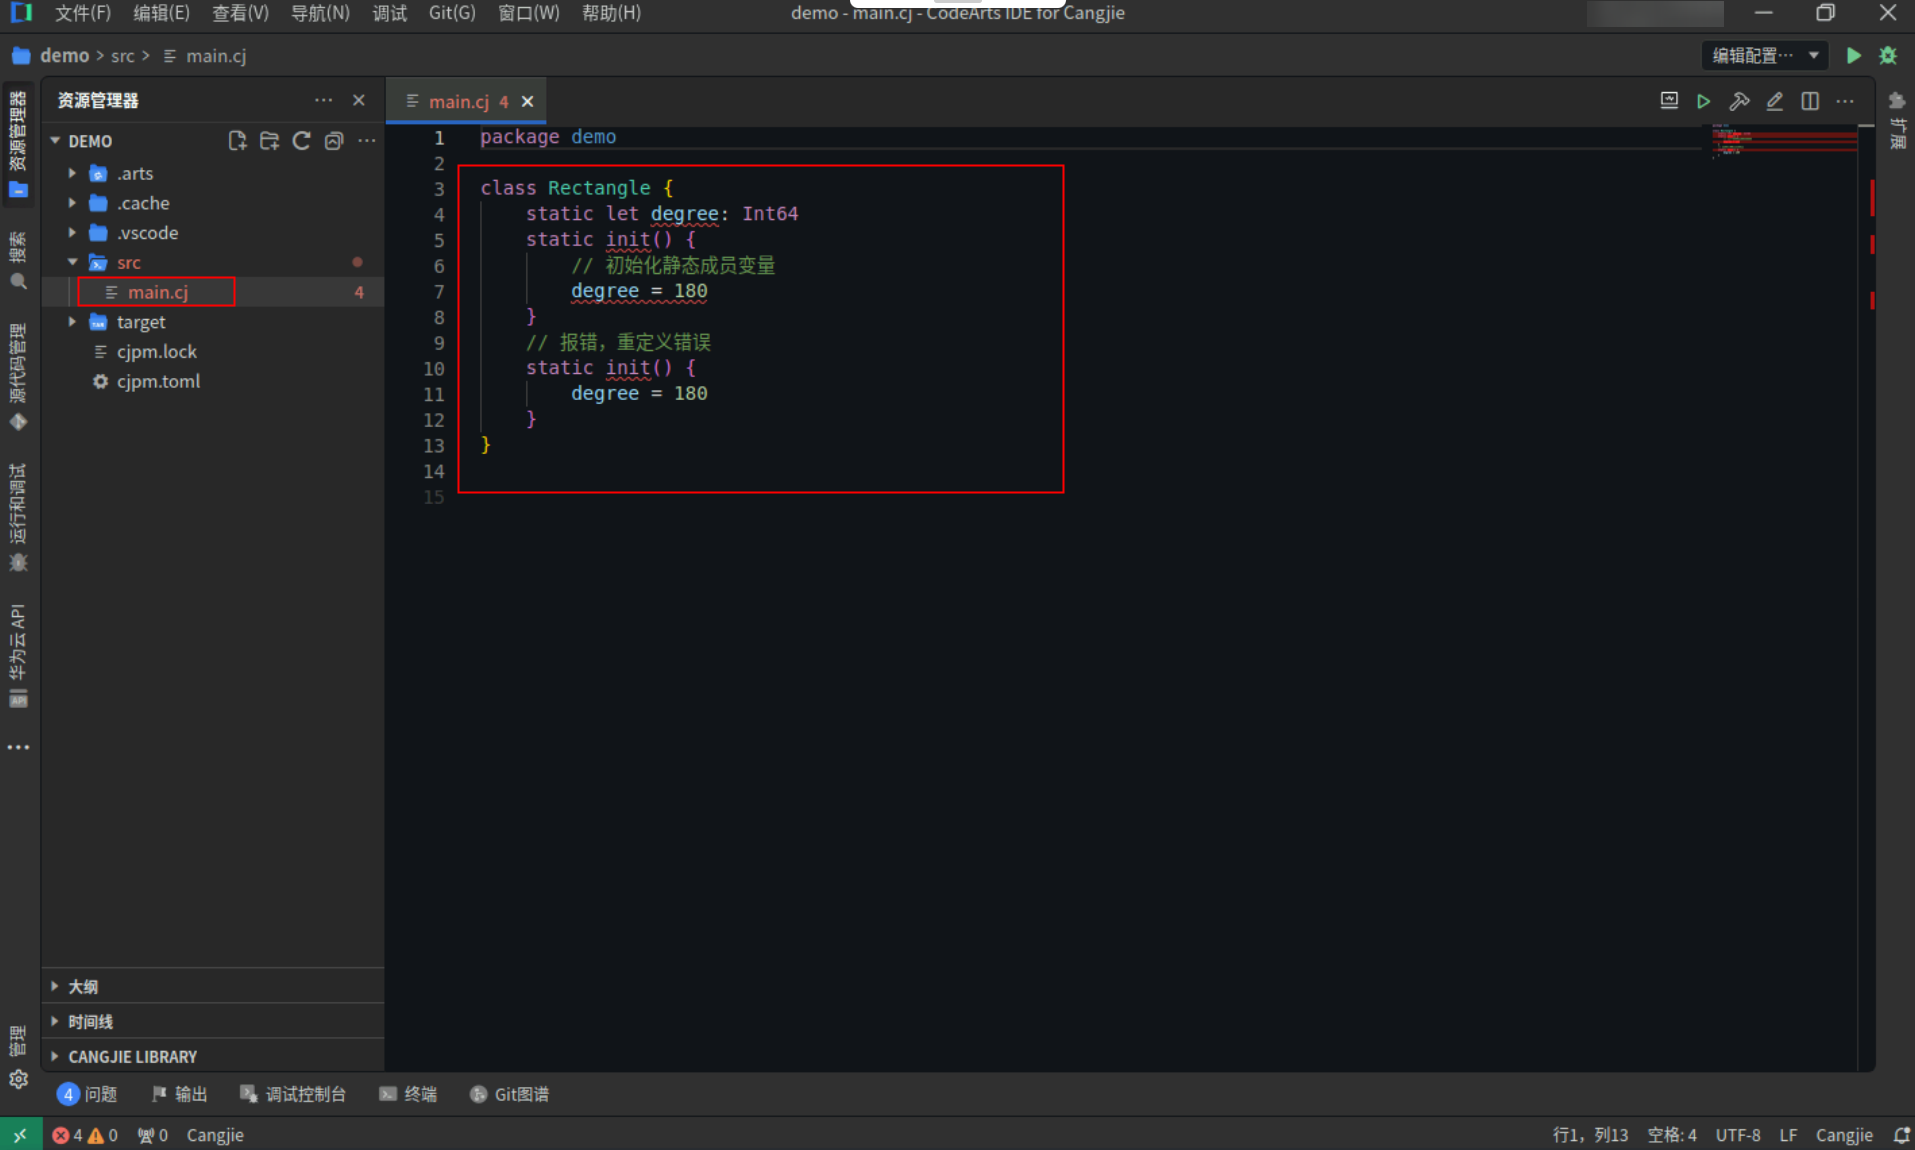Expand the .cache folder

coord(72,203)
